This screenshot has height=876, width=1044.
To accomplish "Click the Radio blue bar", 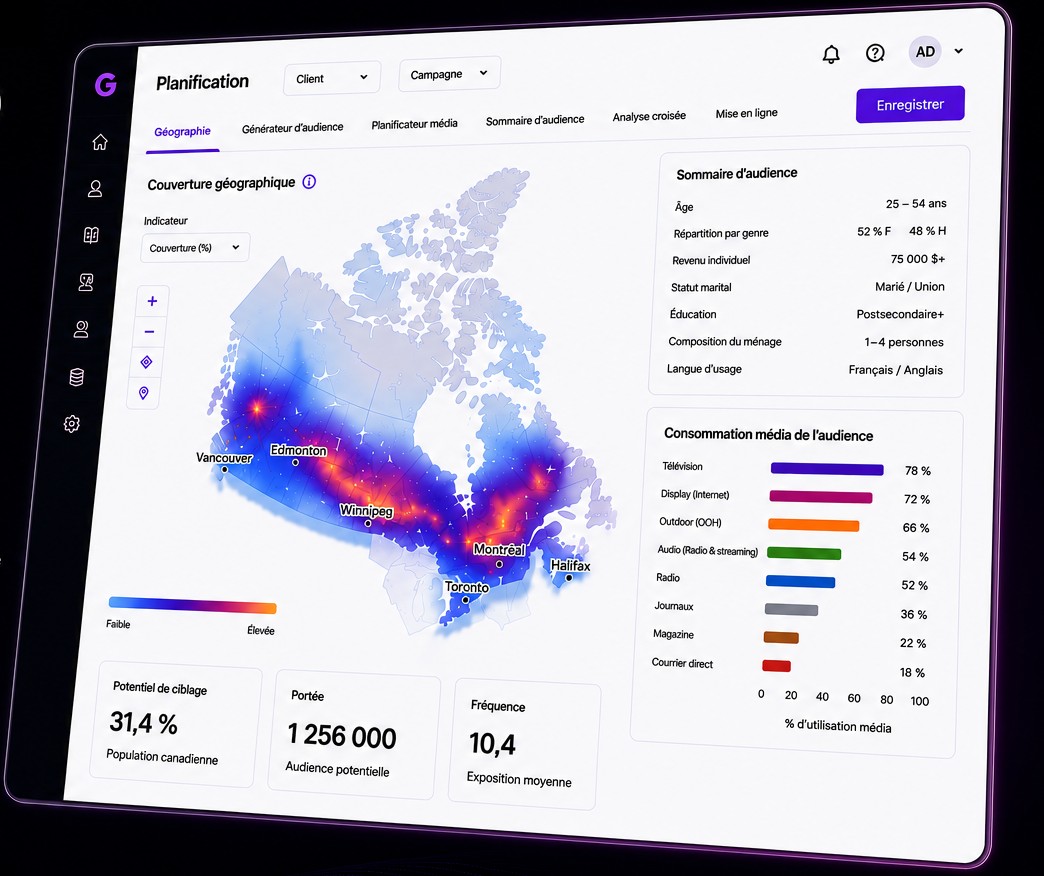I will [800, 582].
